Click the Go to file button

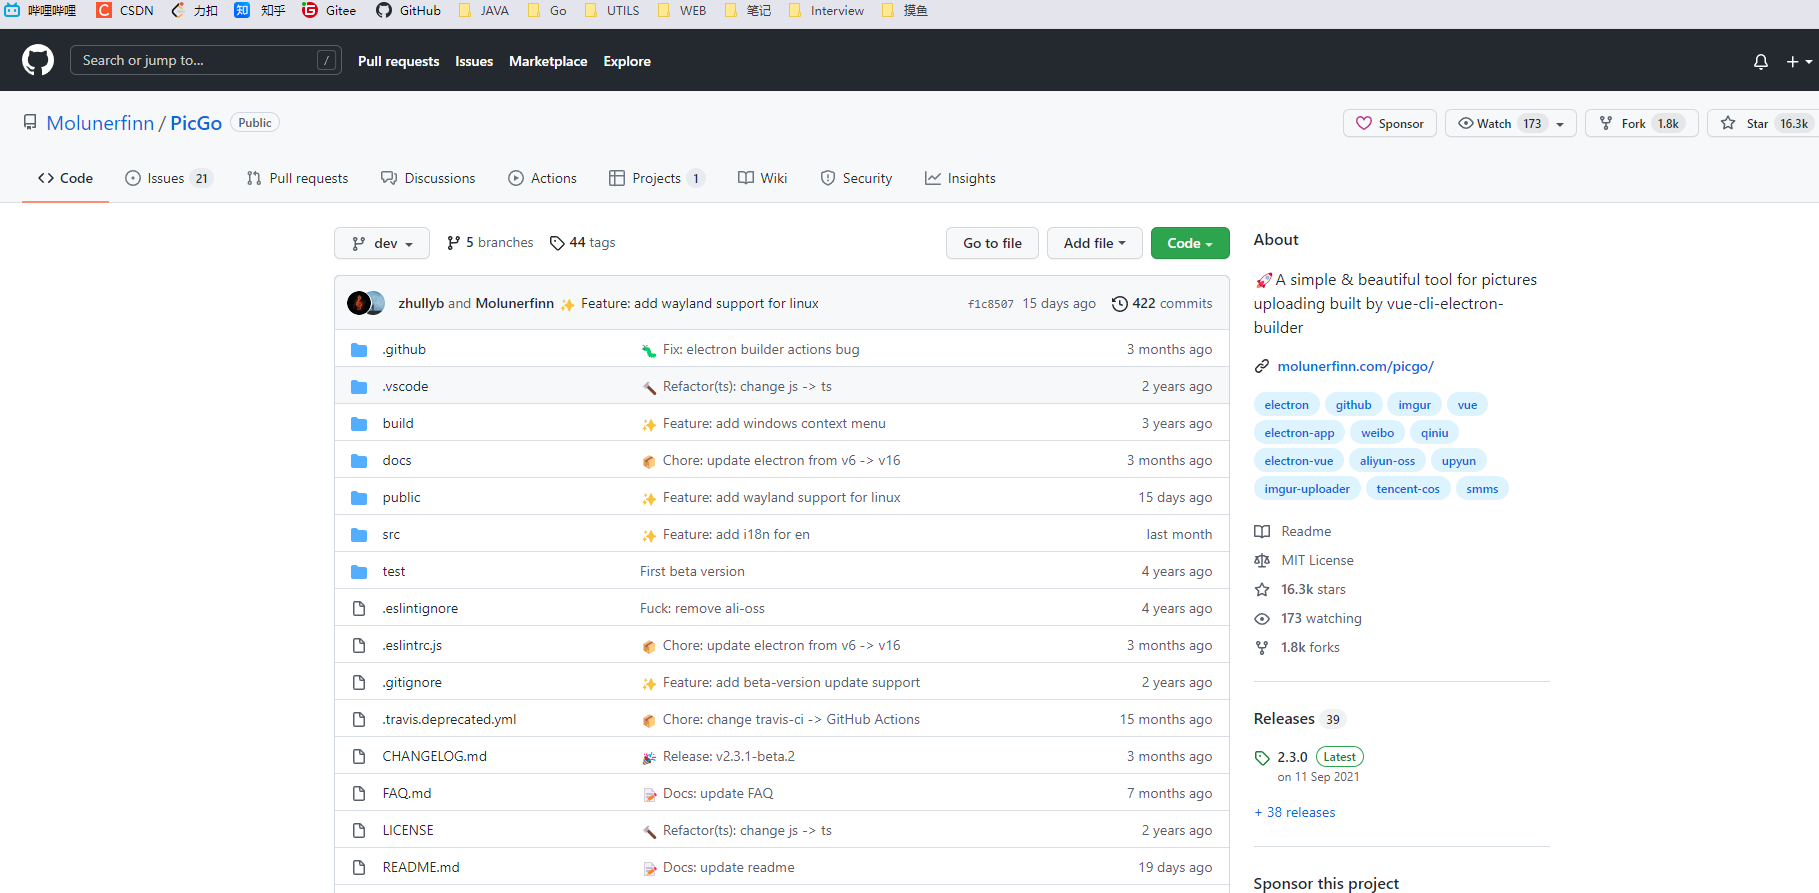click(x=993, y=243)
